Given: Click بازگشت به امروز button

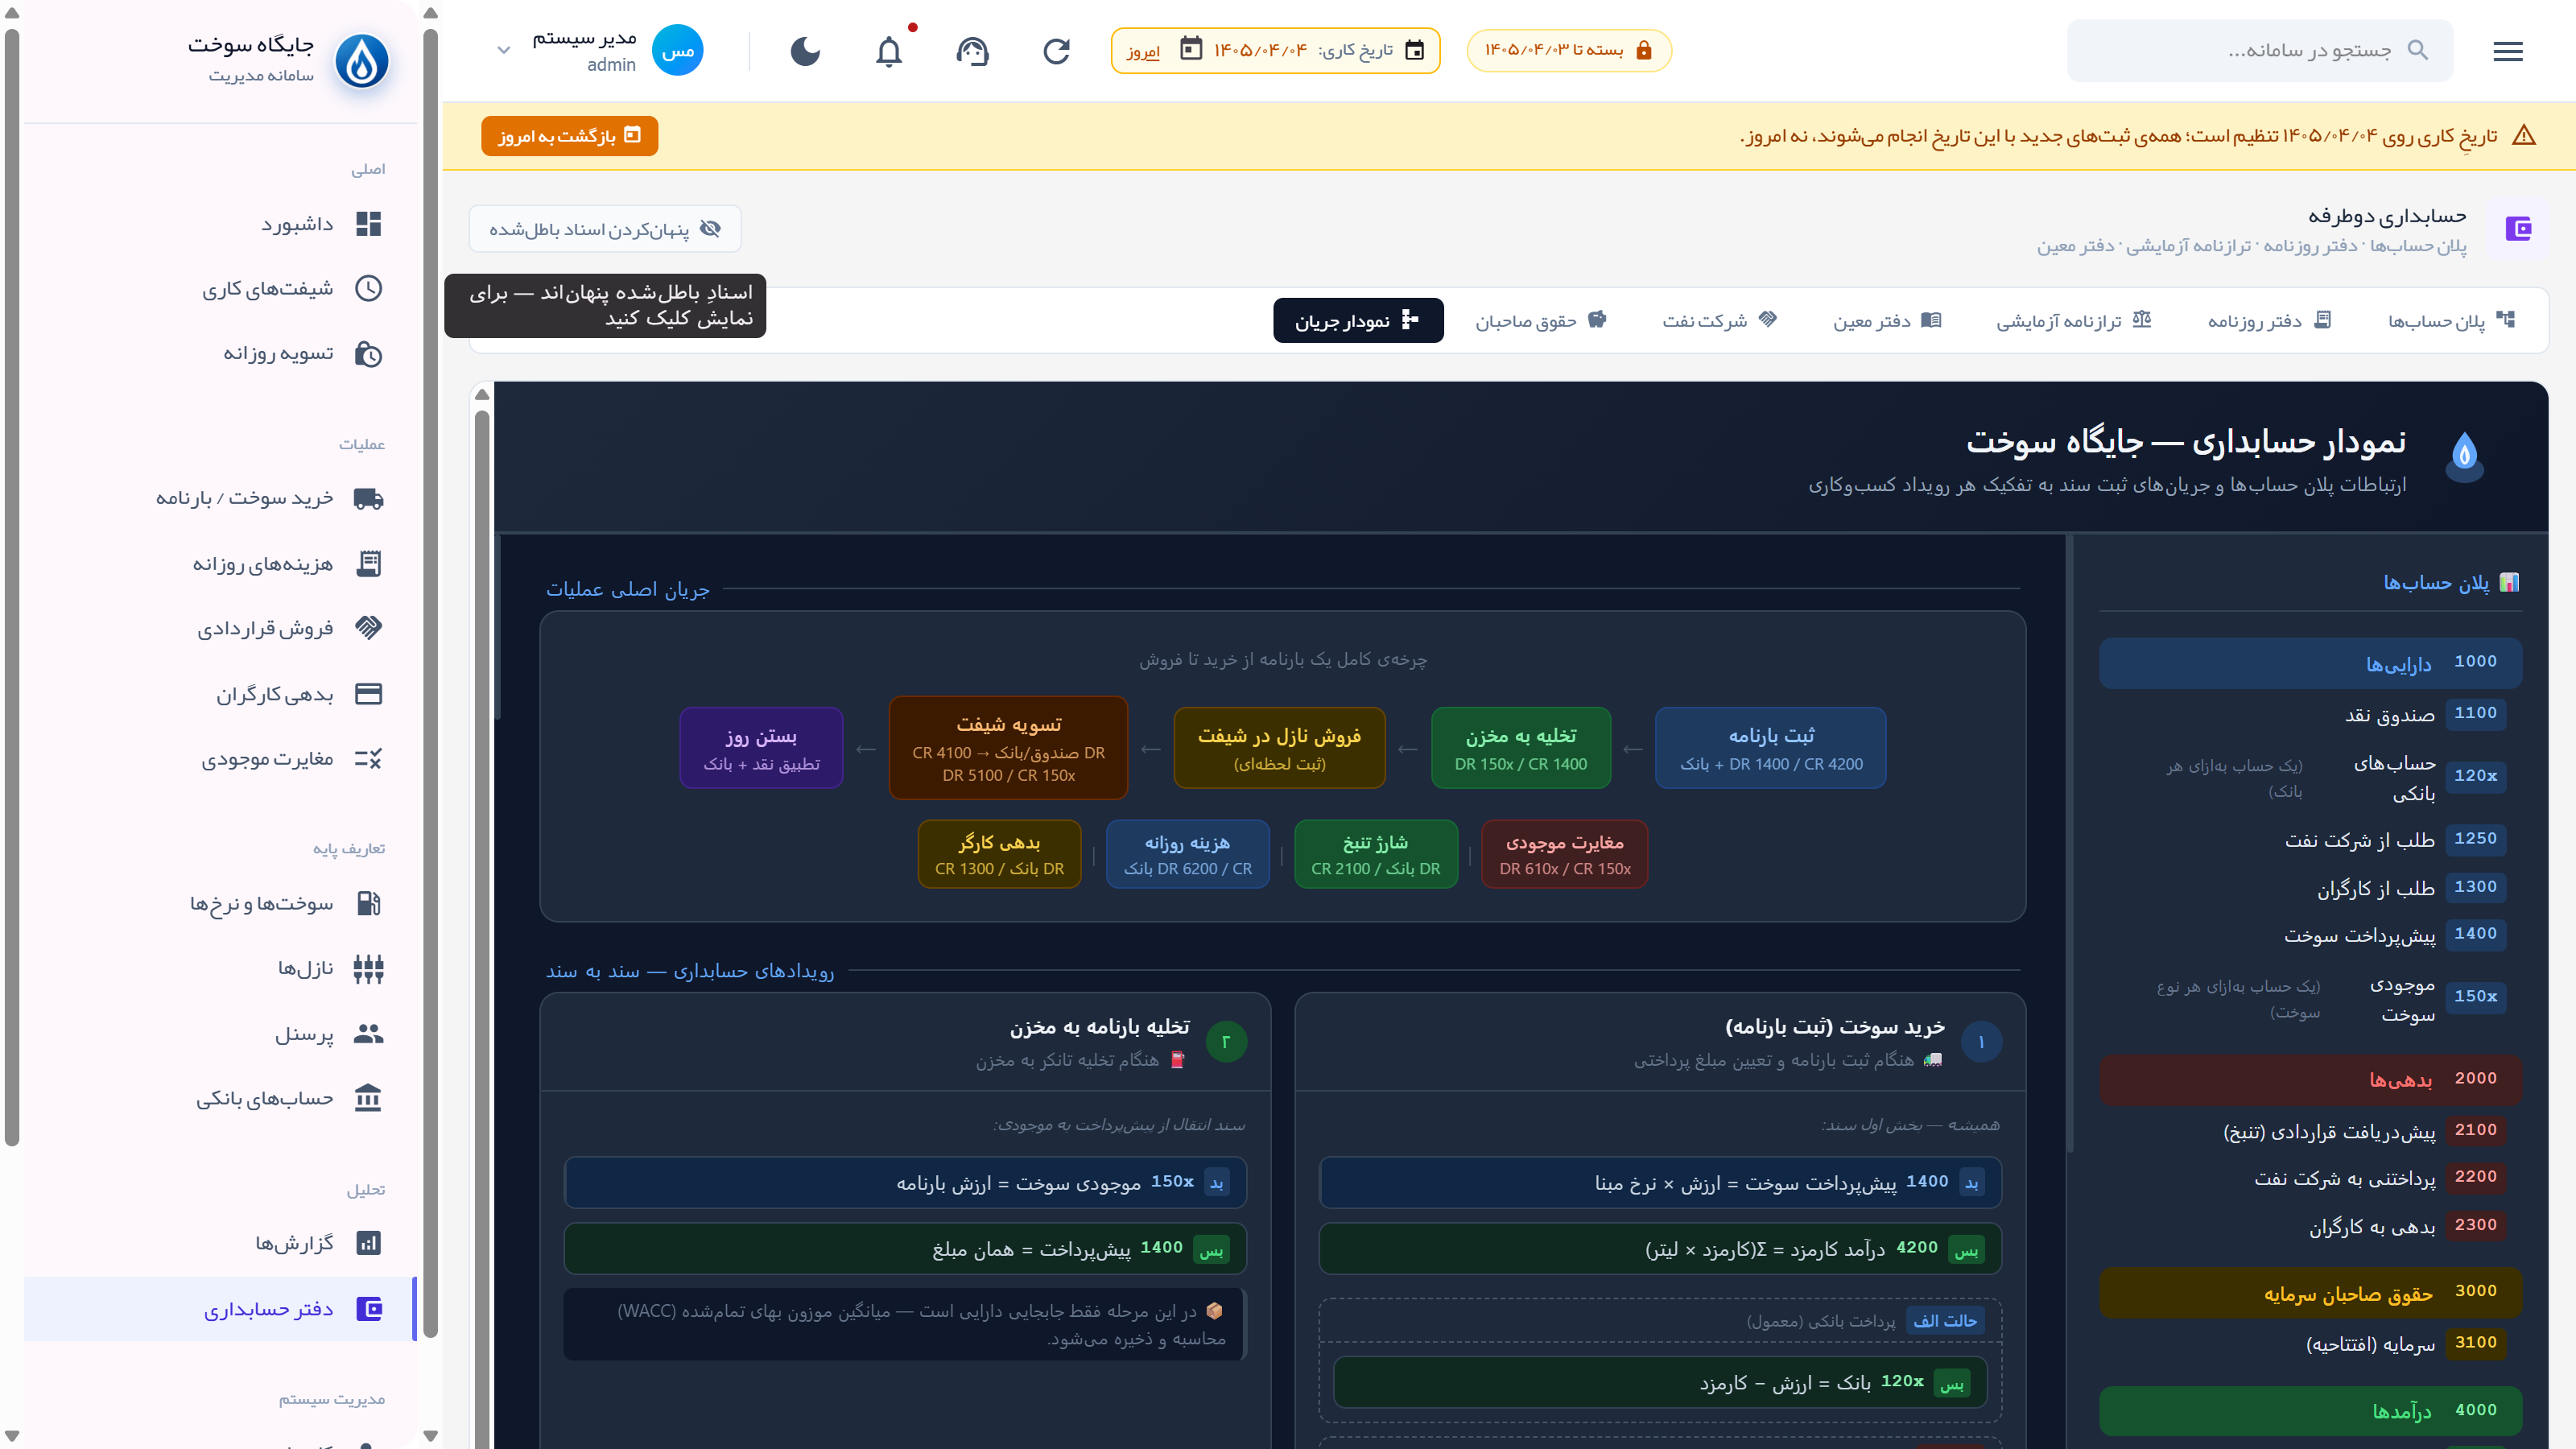Looking at the screenshot, I should pos(569,135).
